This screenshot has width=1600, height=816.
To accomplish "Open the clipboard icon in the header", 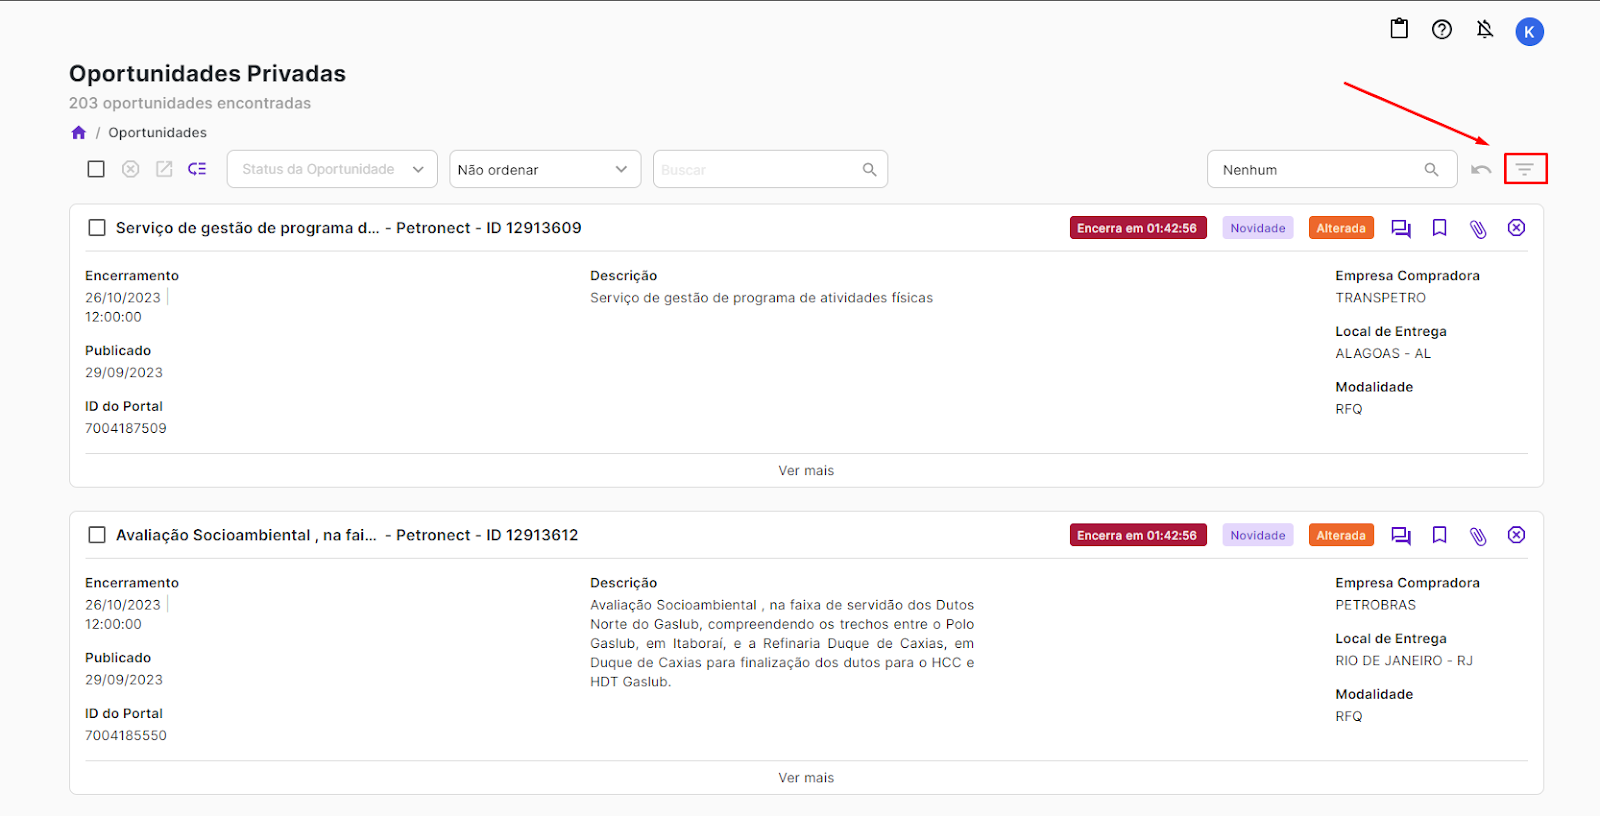I will point(1399,29).
